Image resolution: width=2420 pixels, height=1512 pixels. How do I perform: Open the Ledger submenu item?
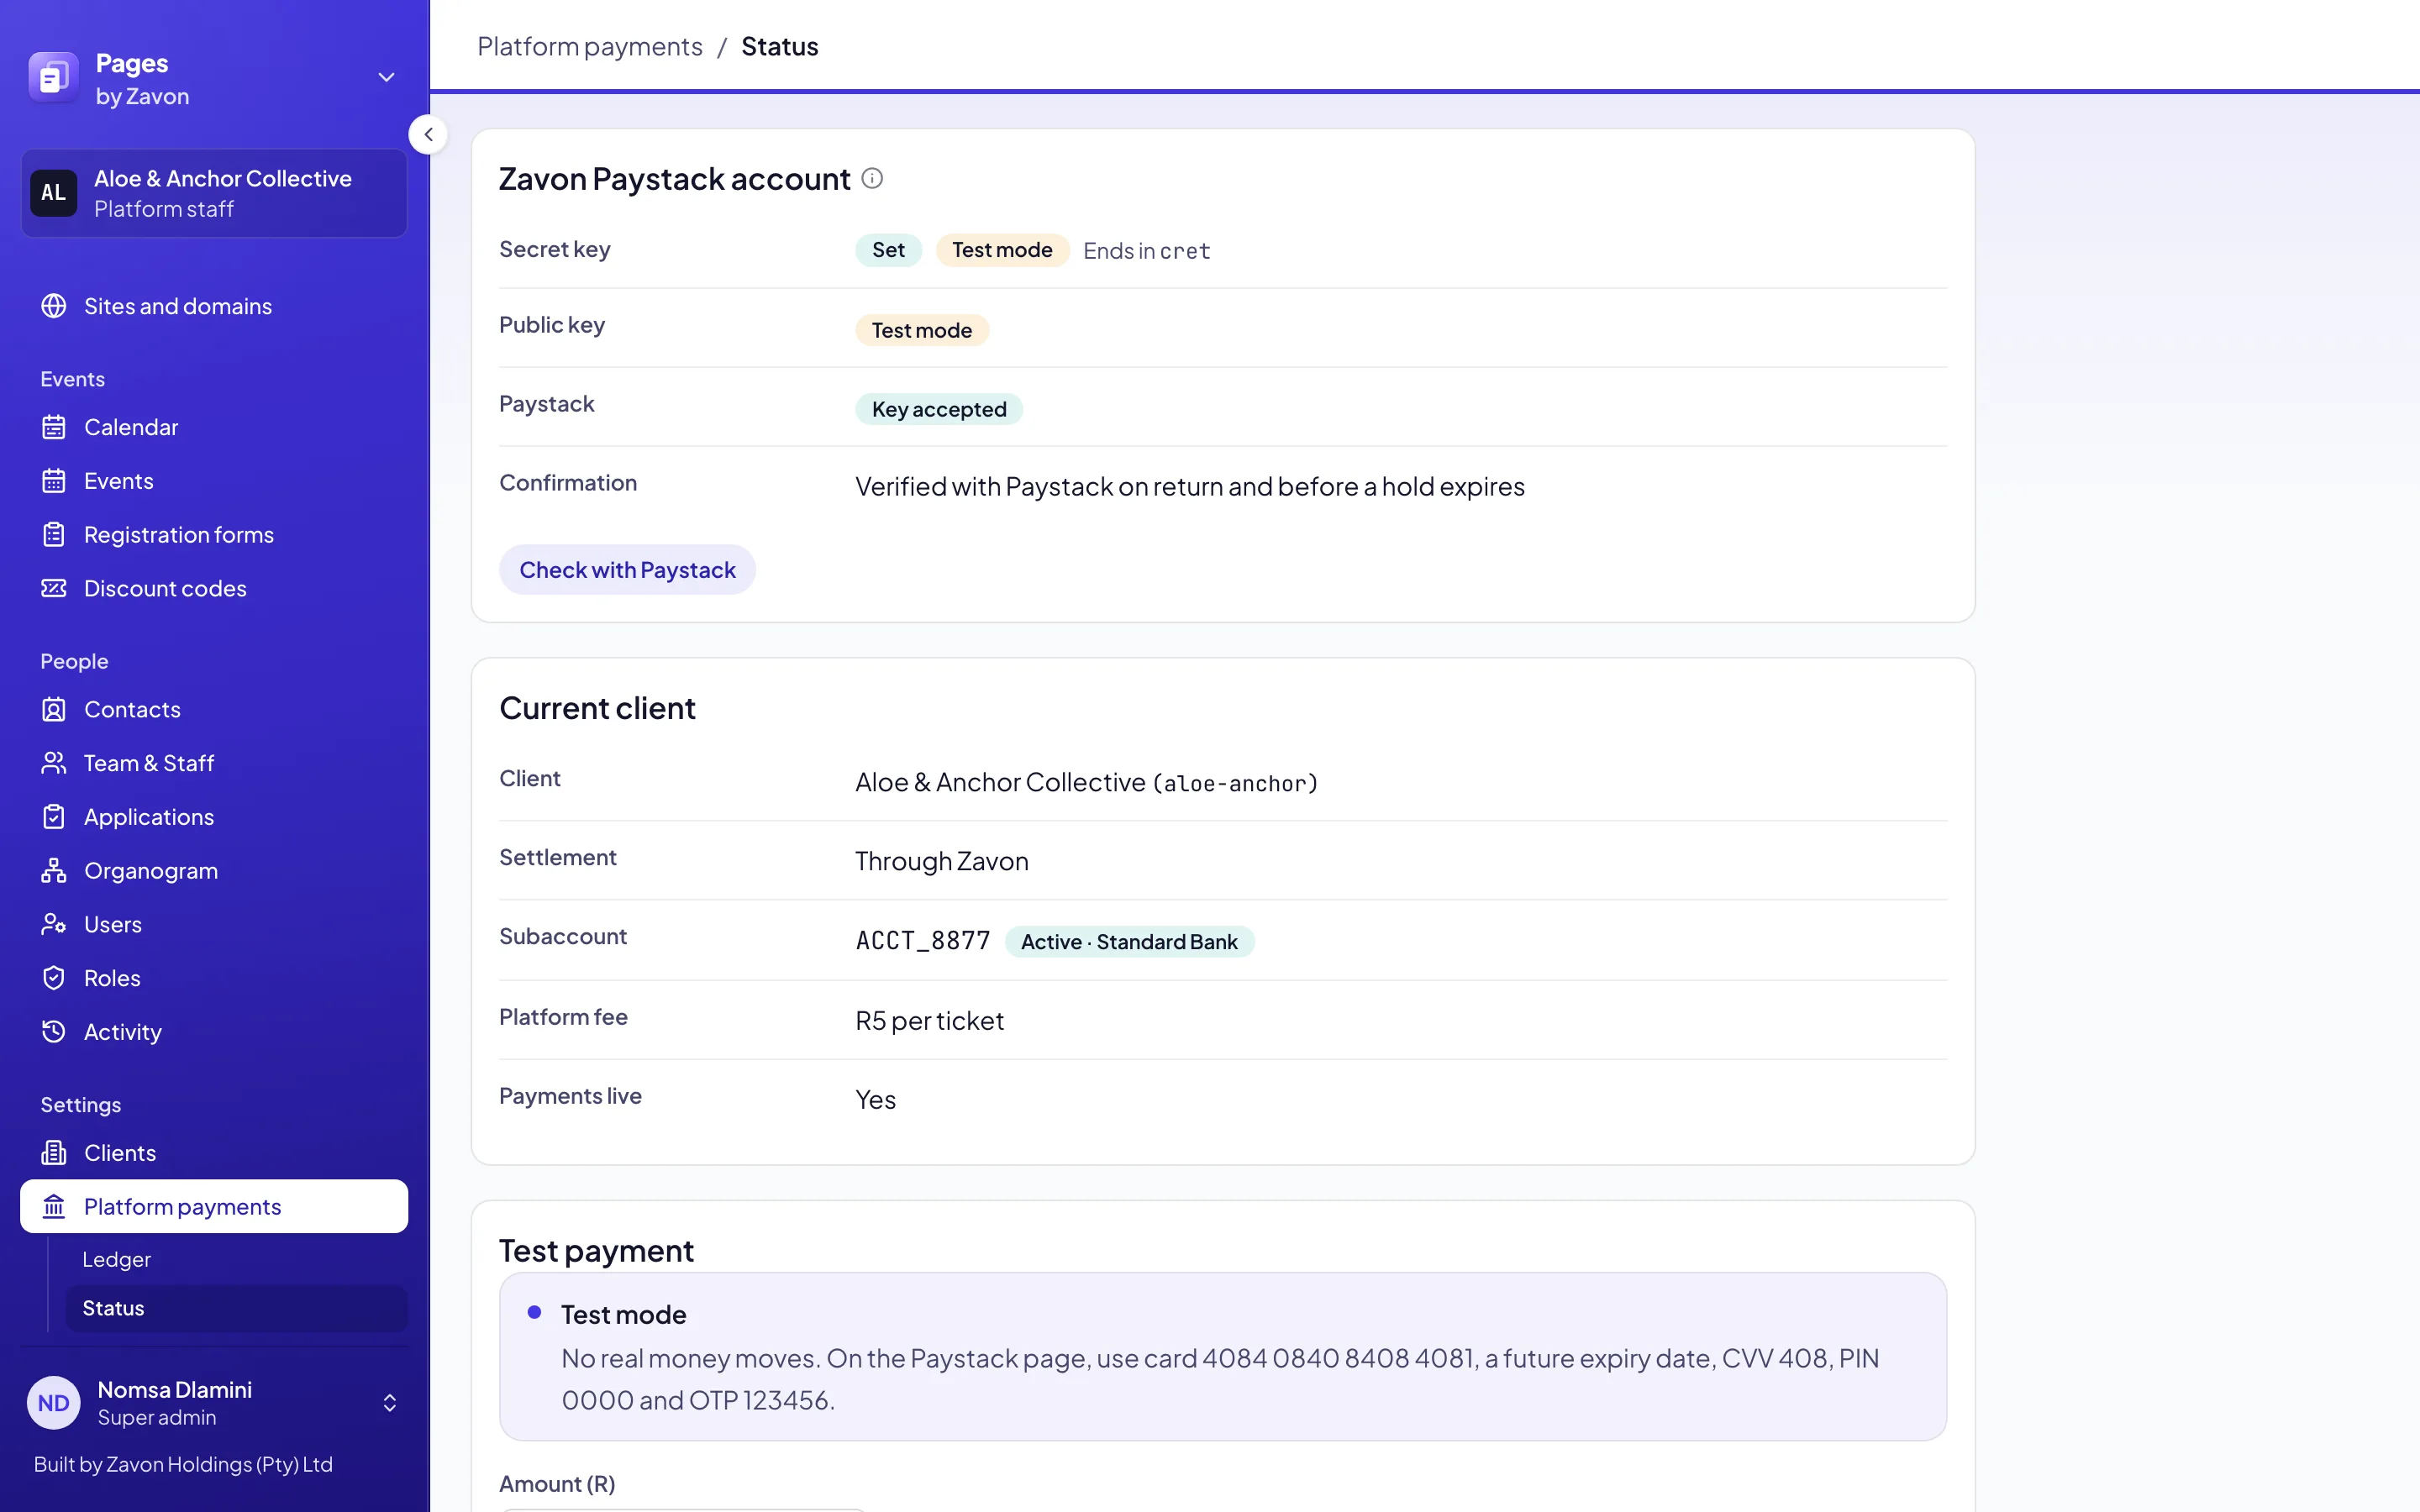coord(236,1259)
